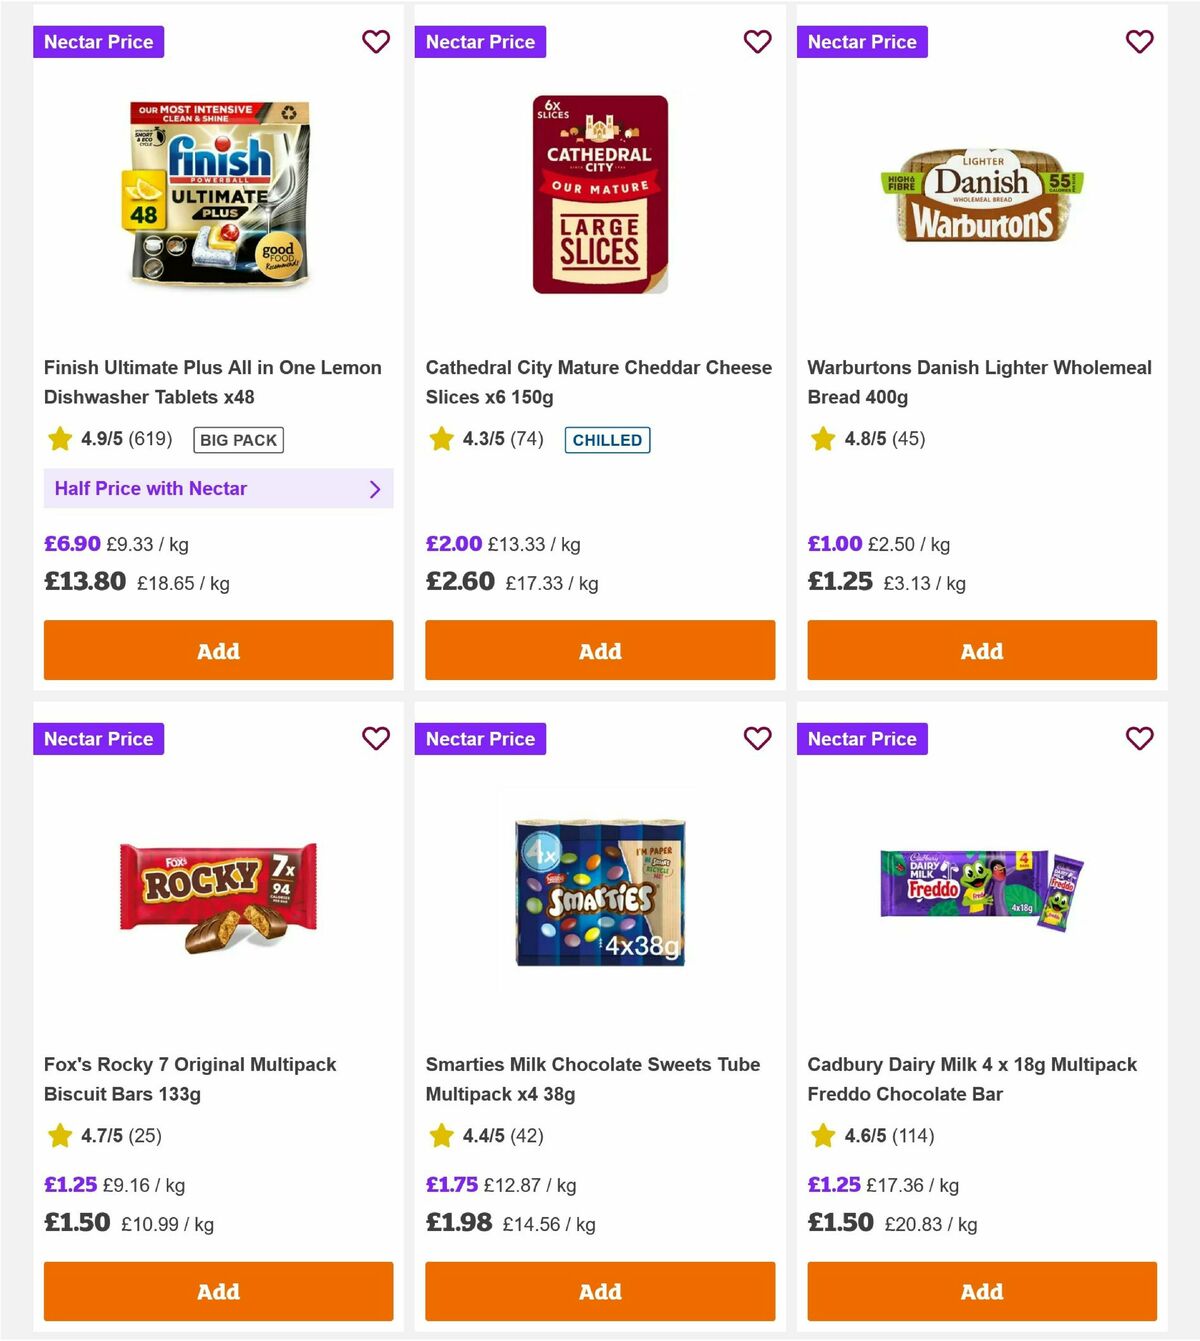The width and height of the screenshot is (1200, 1341).
Task: Click the chevron arrow on the Nectar offer
Action: 375,489
